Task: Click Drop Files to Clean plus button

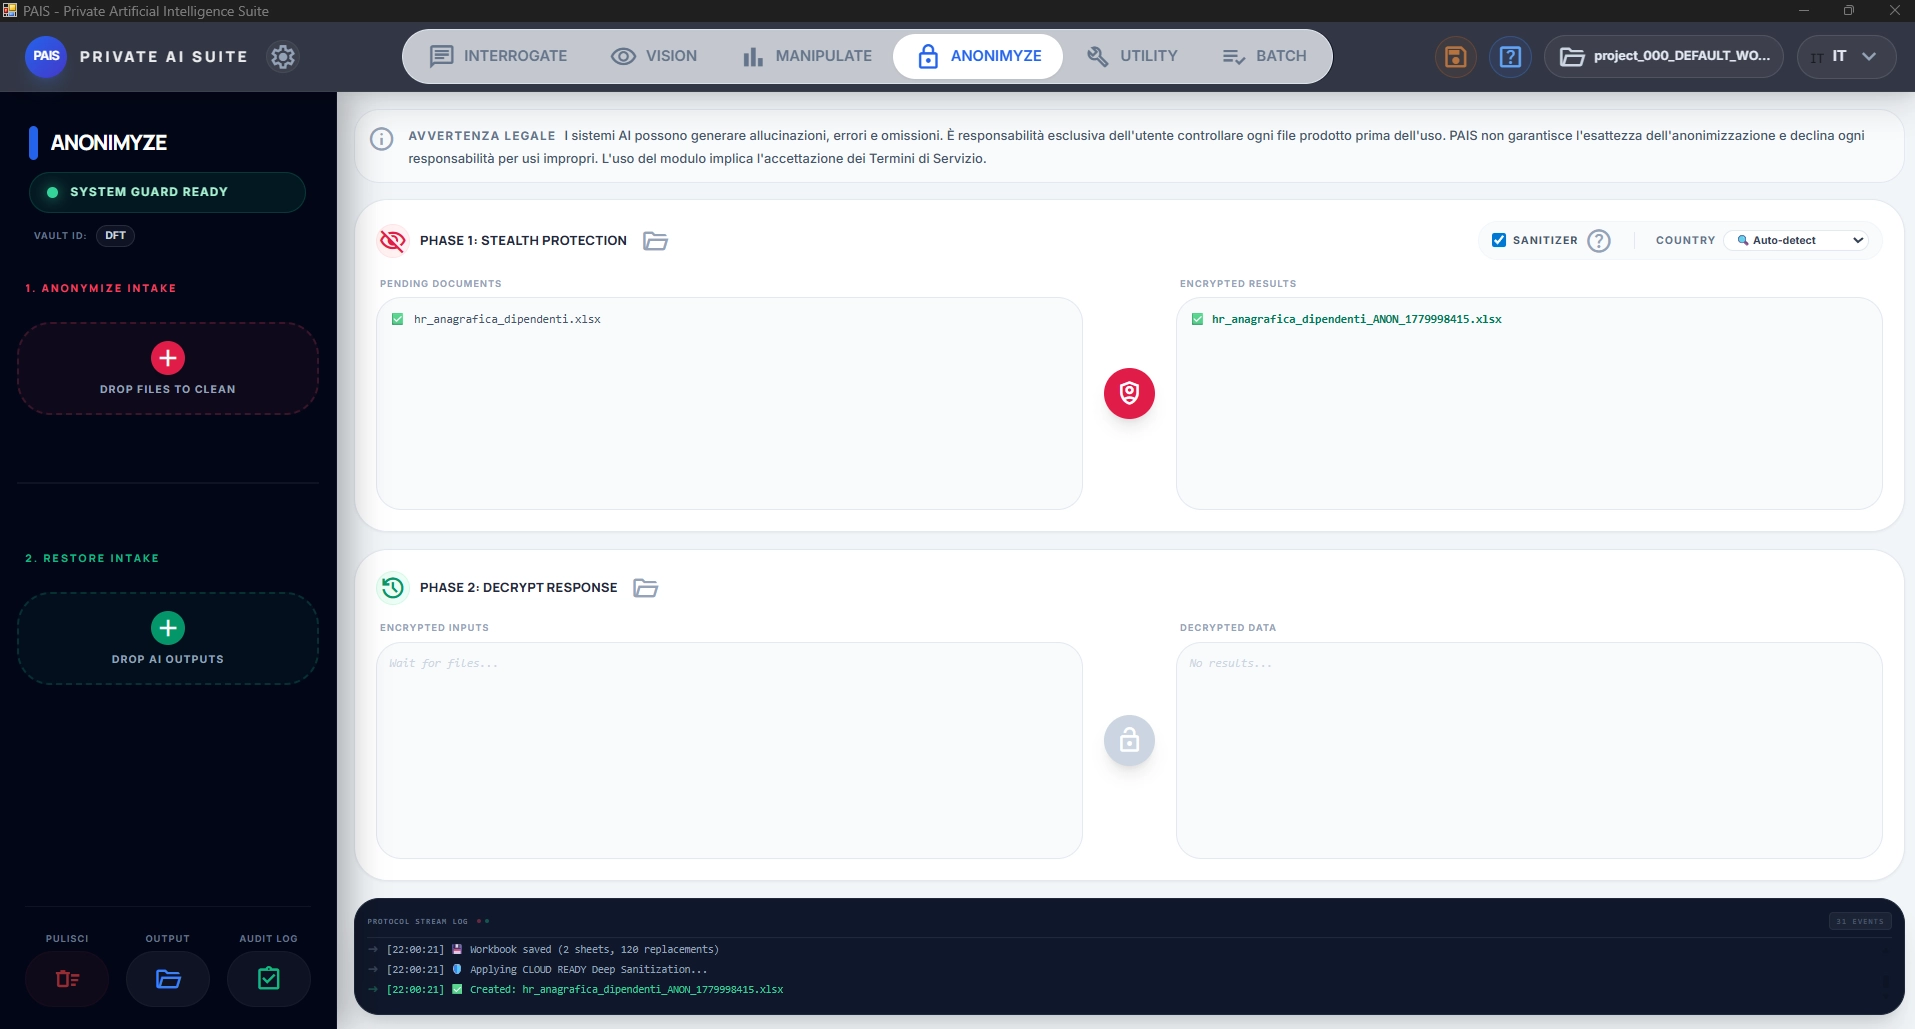Action: click(x=168, y=358)
